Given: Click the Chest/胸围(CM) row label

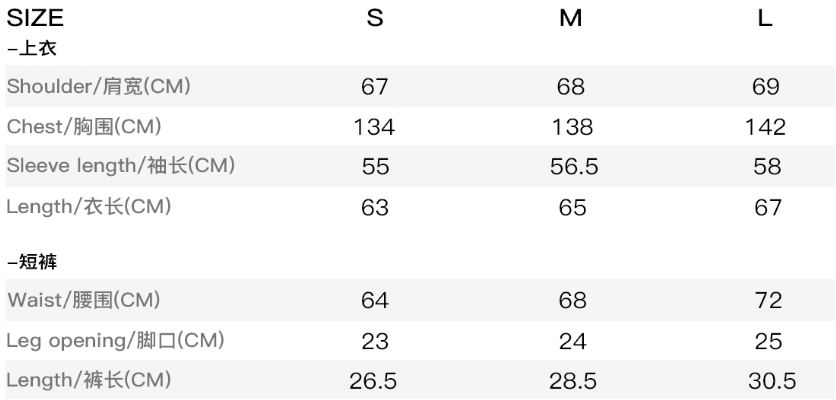Looking at the screenshot, I should click(84, 127).
